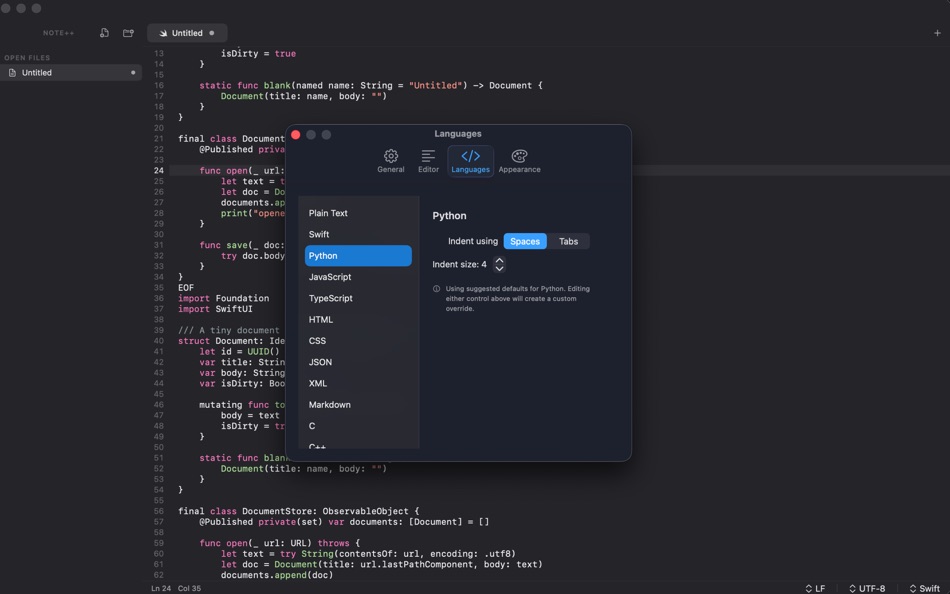Select TypeScript in the language list
This screenshot has height=594, width=950.
(358, 298)
